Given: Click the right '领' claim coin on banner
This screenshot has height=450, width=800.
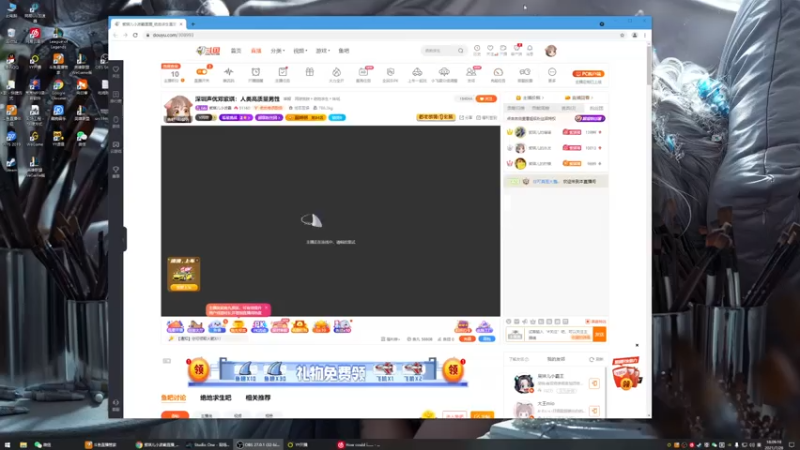Looking at the screenshot, I should (453, 371).
